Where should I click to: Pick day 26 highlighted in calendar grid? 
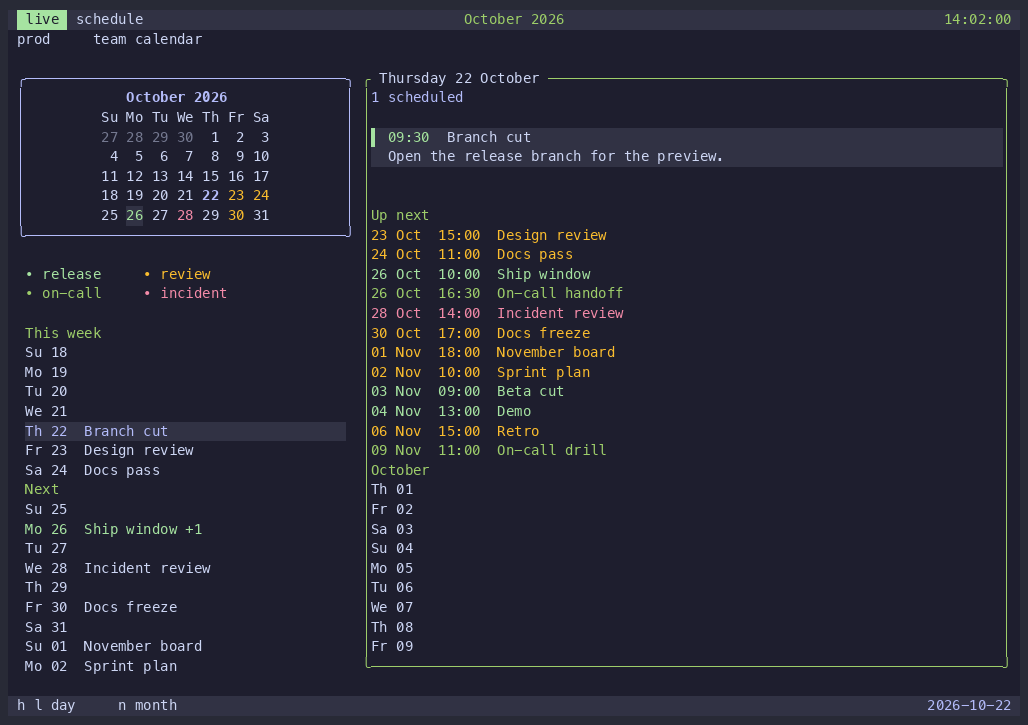tap(134, 215)
